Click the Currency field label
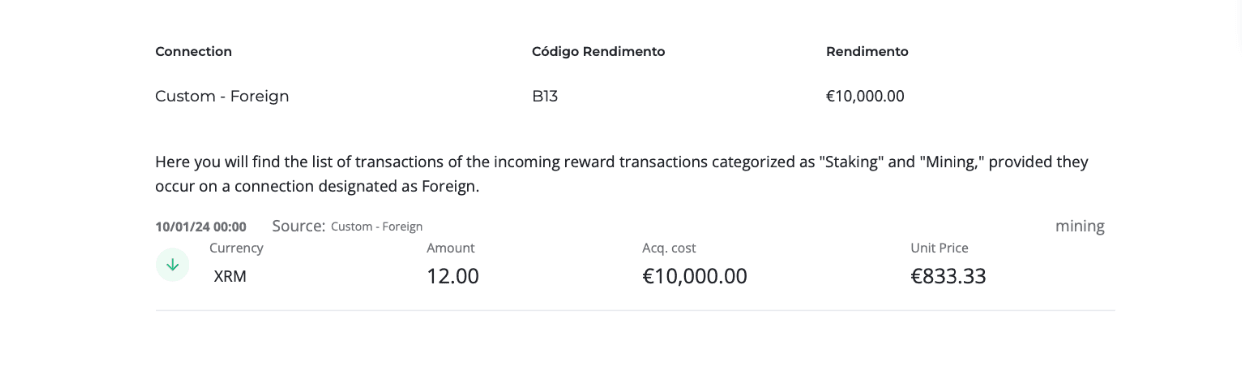 click(x=236, y=248)
